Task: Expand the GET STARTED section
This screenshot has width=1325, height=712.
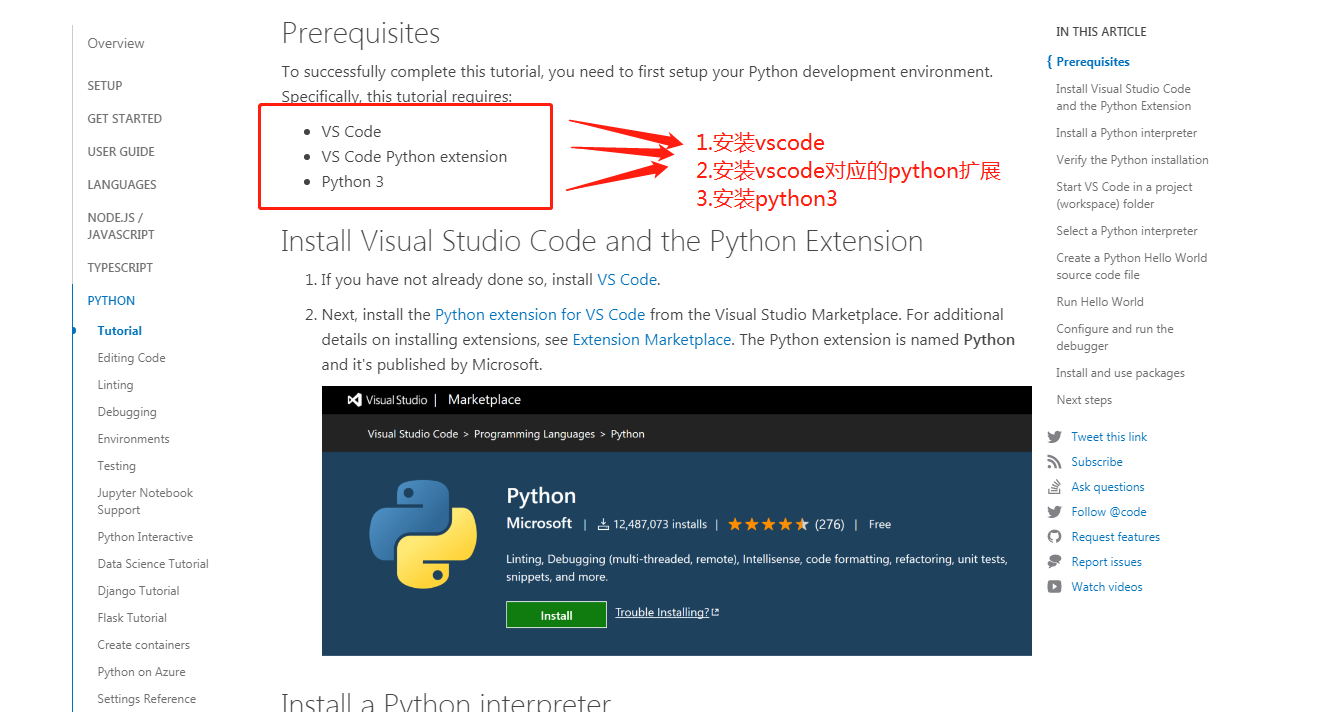Action: click(124, 119)
